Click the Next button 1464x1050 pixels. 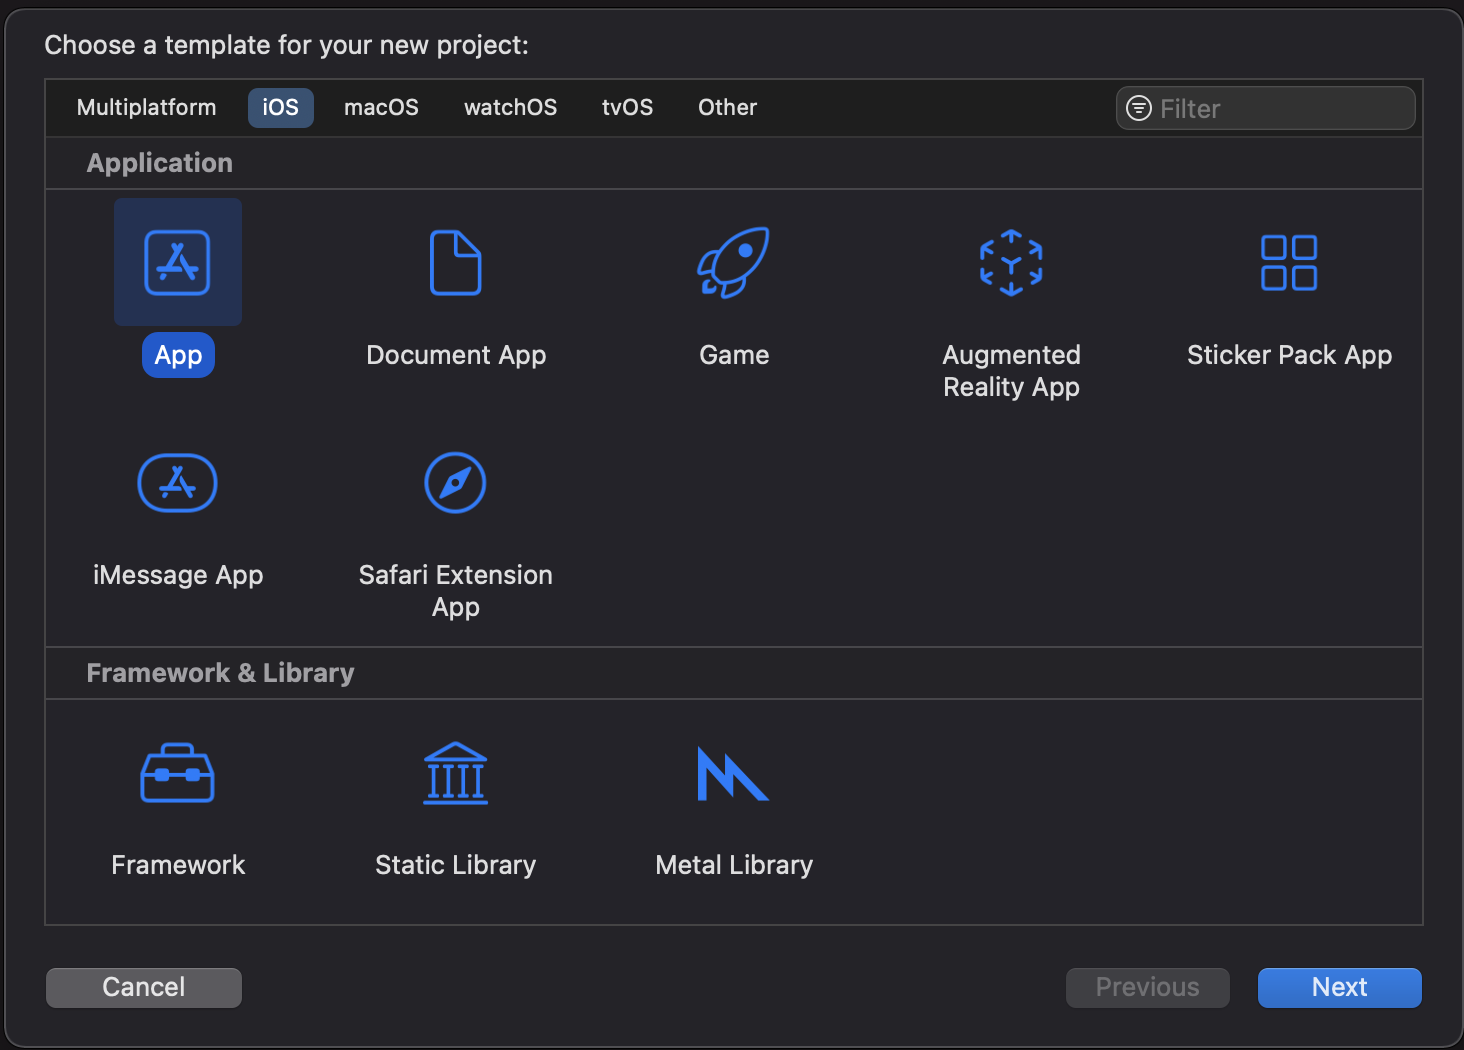(x=1340, y=987)
